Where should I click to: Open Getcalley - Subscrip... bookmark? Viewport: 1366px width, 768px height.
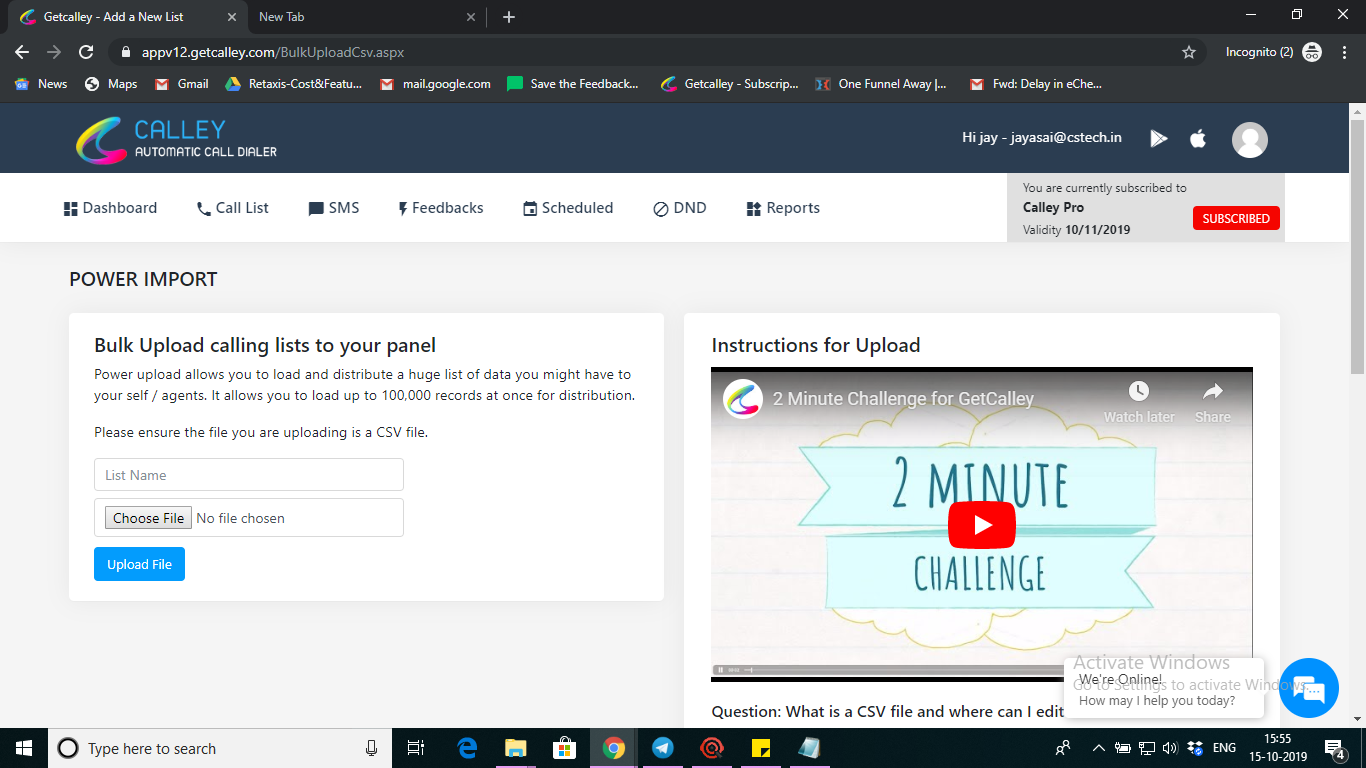click(x=730, y=84)
